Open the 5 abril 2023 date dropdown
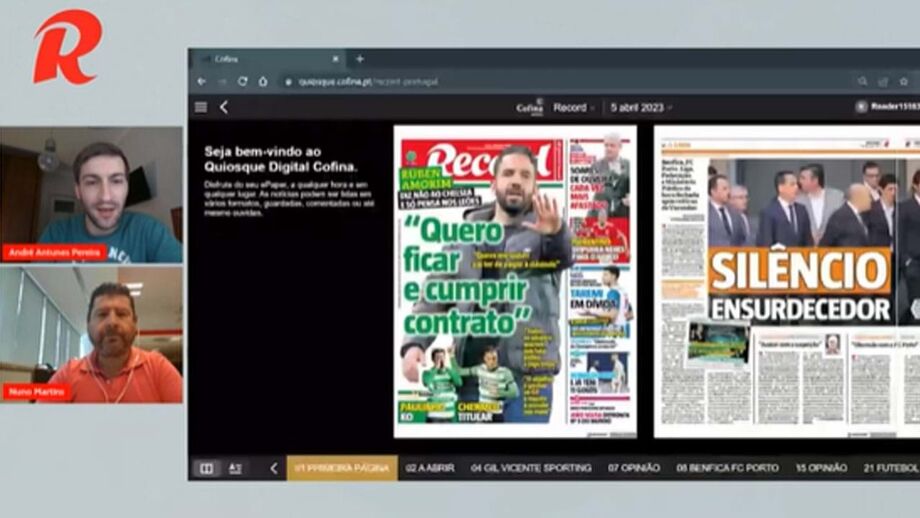This screenshot has width=920, height=518. coord(641,107)
